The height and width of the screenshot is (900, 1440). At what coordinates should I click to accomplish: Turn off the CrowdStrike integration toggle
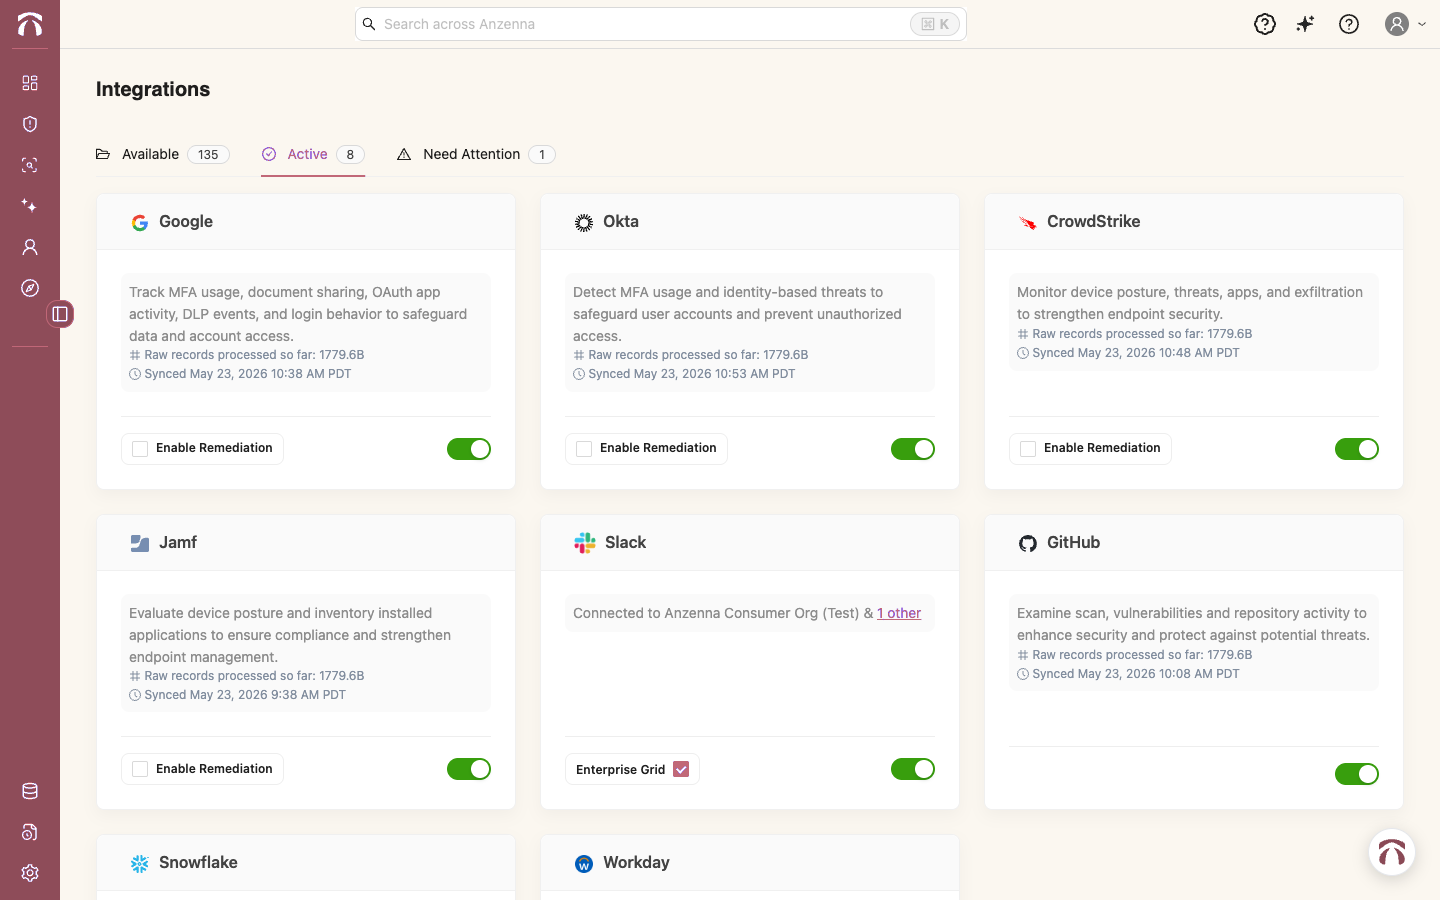pyautogui.click(x=1357, y=449)
